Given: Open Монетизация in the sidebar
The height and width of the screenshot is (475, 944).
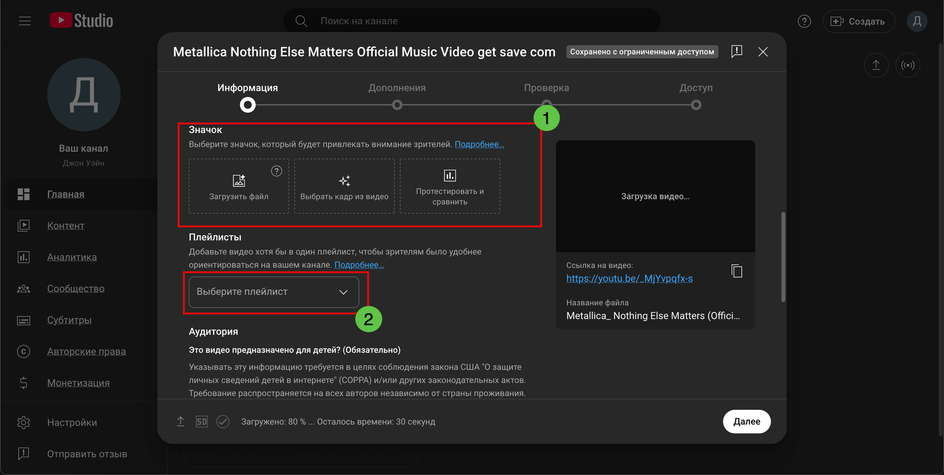Looking at the screenshot, I should pyautogui.click(x=78, y=382).
